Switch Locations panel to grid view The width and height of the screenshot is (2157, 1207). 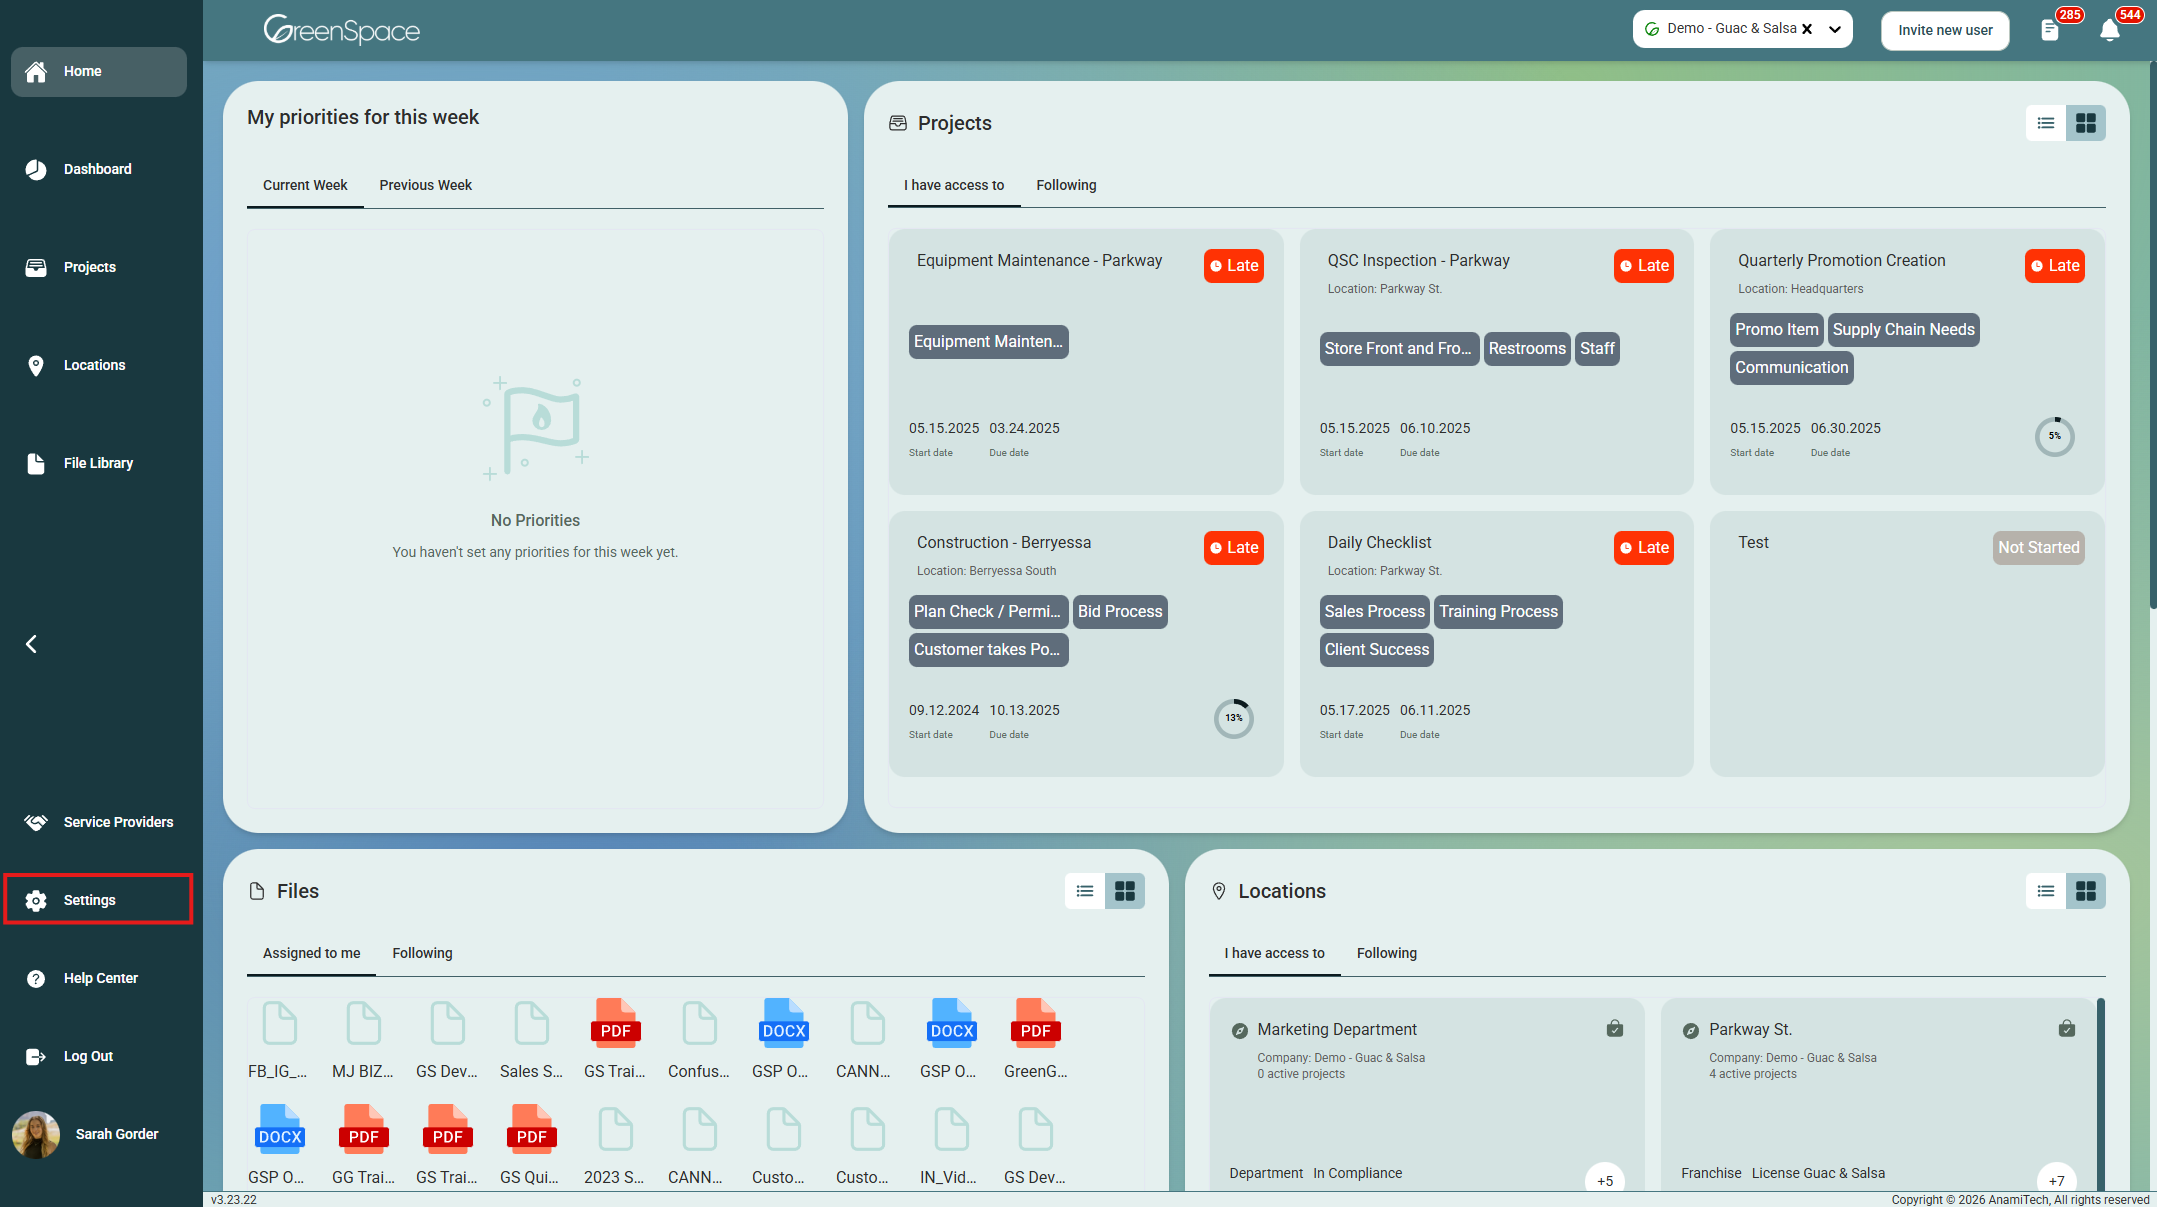[2085, 891]
